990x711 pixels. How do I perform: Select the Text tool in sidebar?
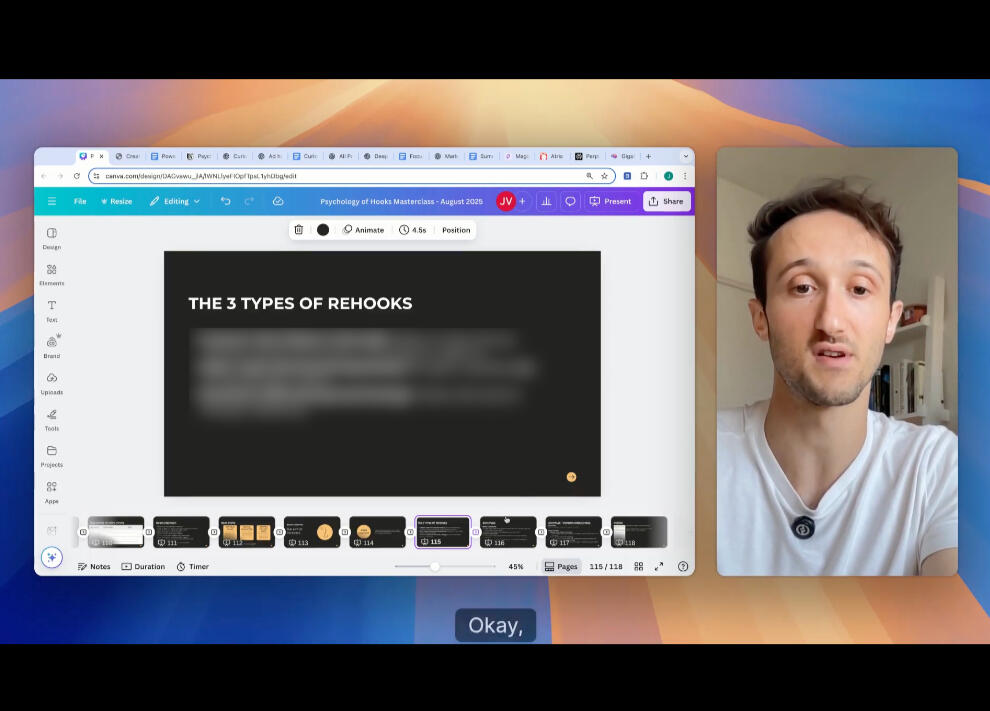point(51,310)
